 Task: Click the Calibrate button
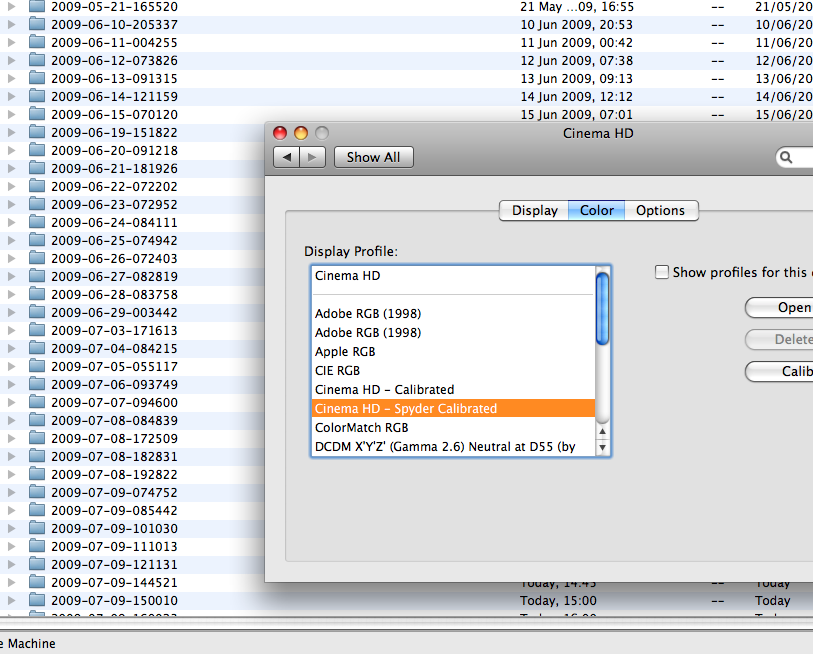(x=779, y=371)
